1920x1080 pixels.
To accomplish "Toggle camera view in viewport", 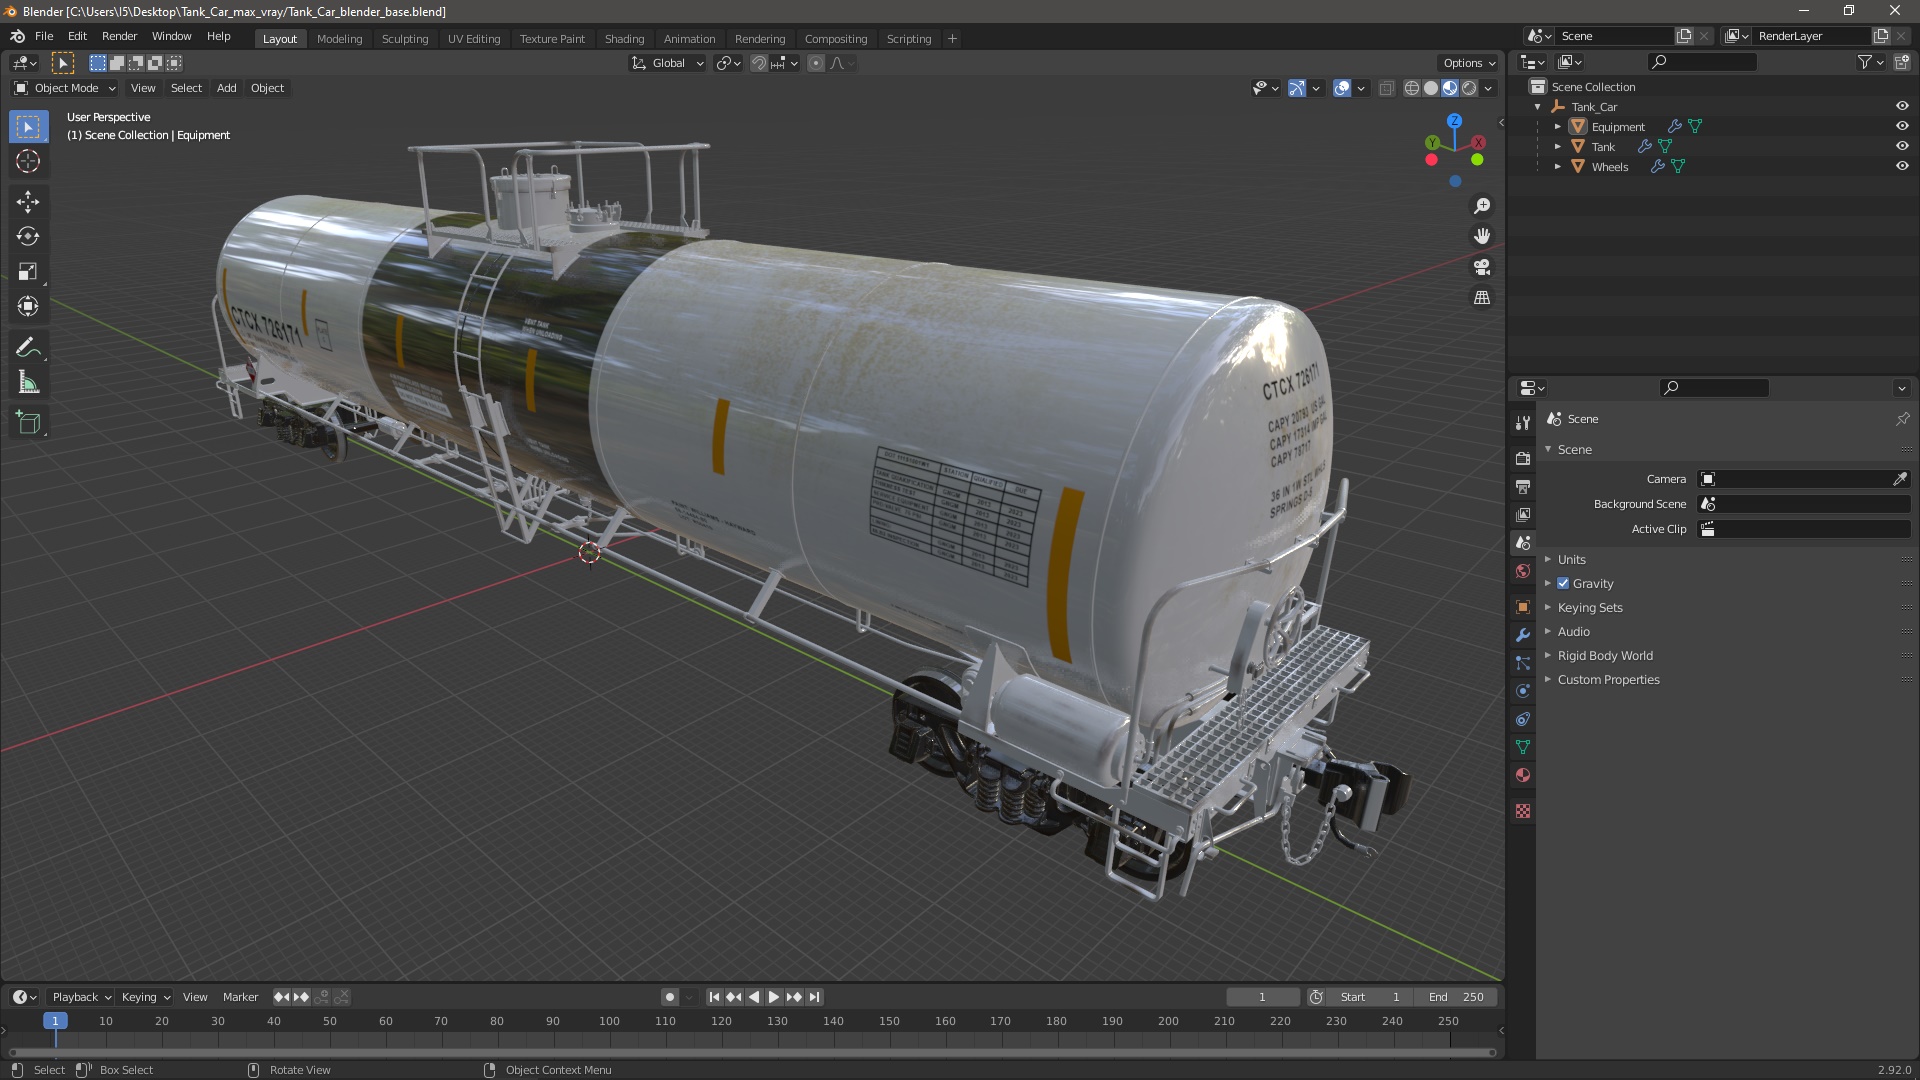I will (1482, 267).
